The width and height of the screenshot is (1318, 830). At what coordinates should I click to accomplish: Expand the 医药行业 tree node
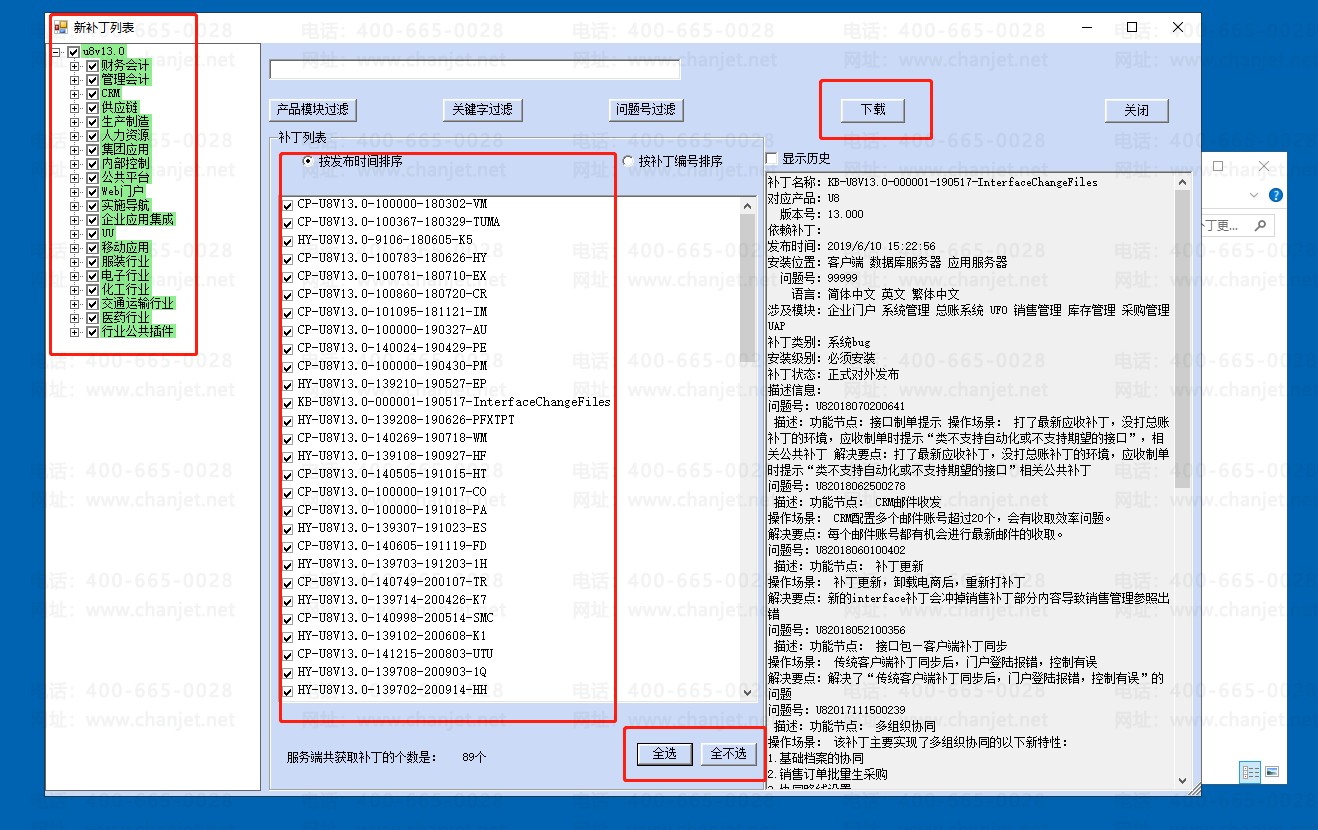coord(75,318)
